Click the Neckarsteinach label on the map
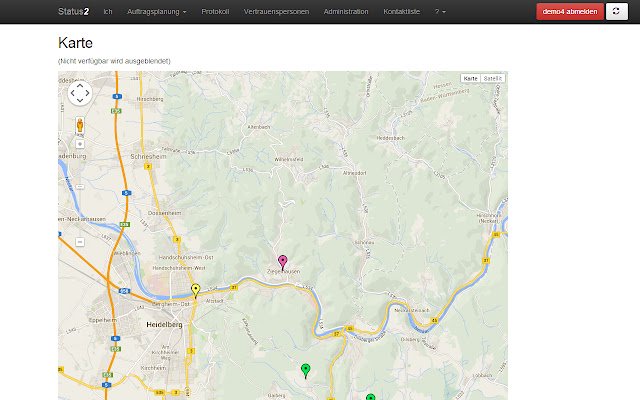This screenshot has width=640, height=400. 412,310
